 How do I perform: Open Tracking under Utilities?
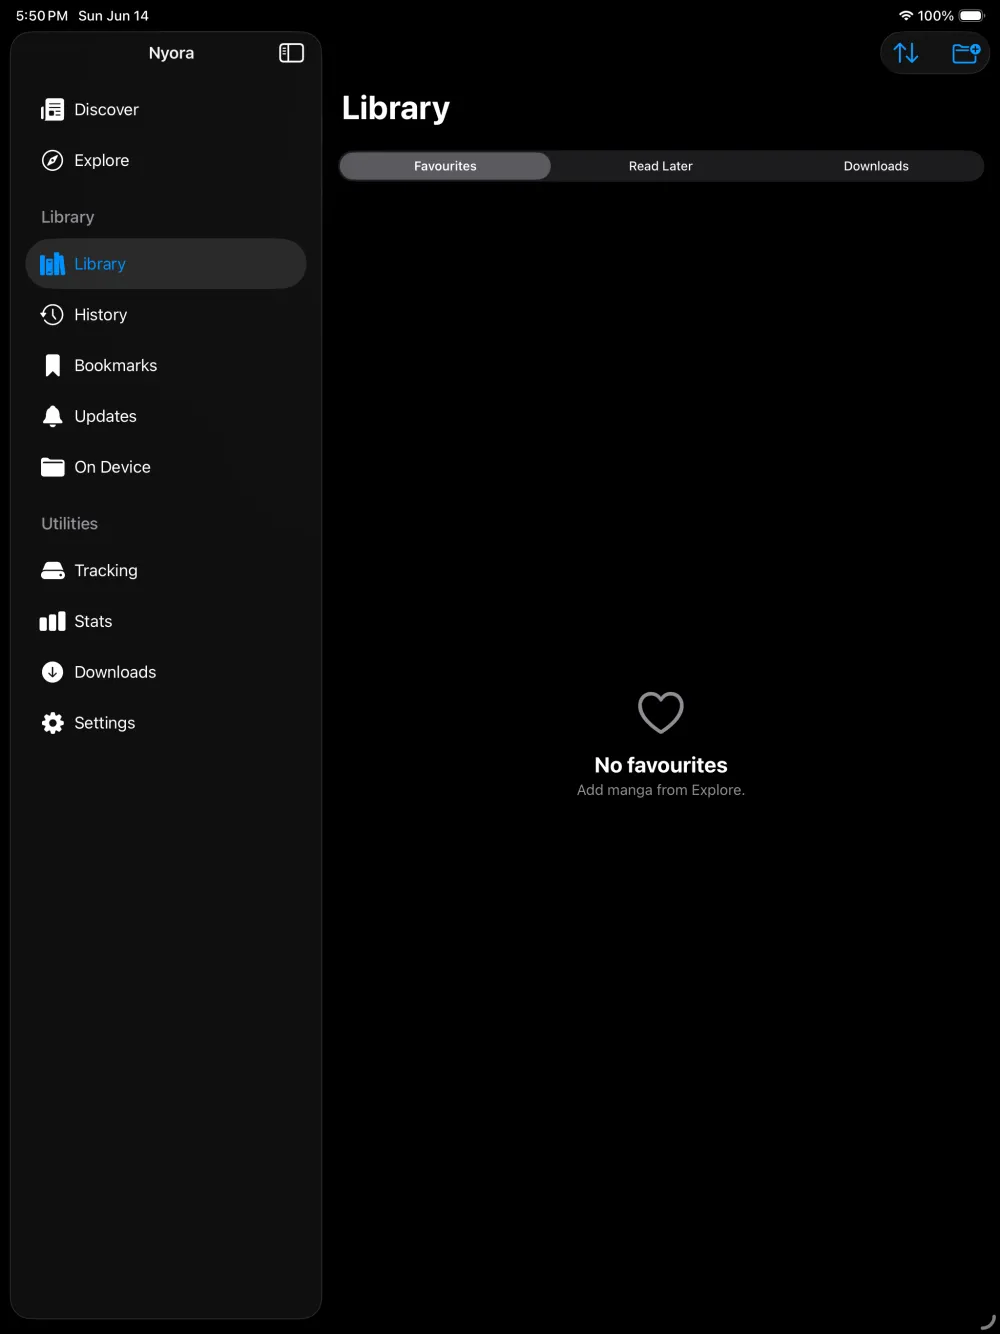pyautogui.click(x=166, y=571)
